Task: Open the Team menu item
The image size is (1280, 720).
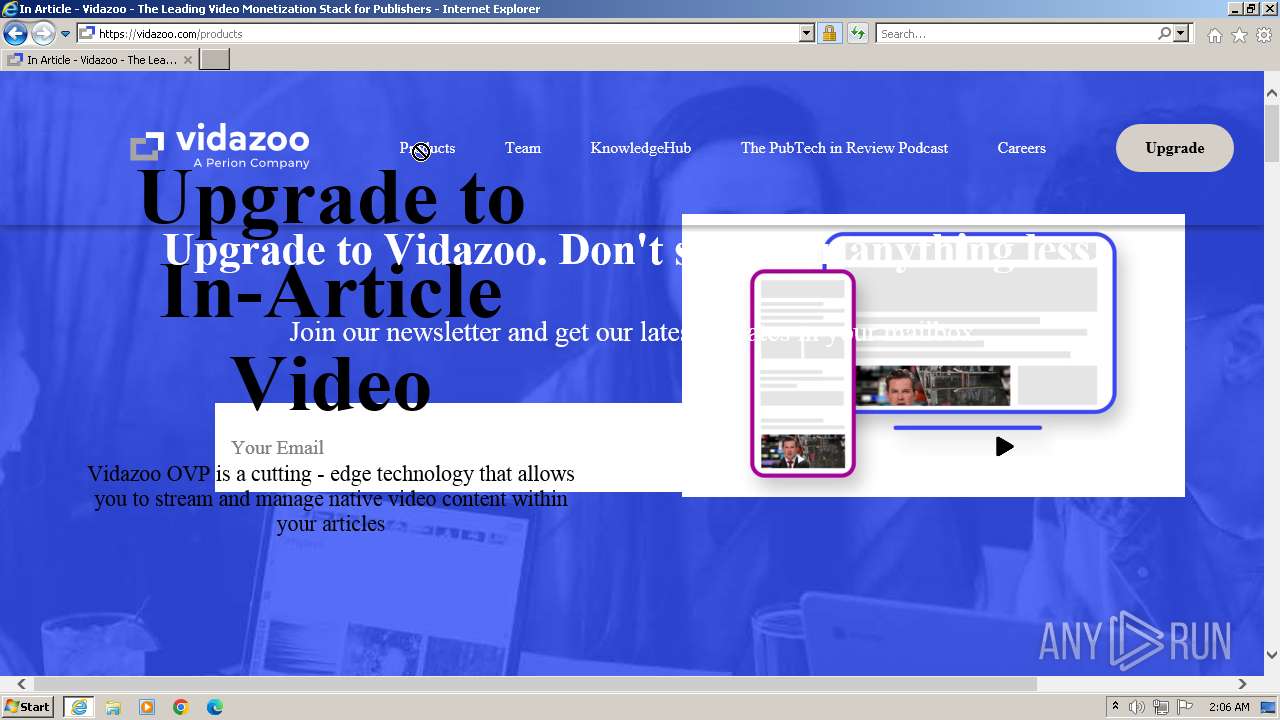Action: [523, 148]
